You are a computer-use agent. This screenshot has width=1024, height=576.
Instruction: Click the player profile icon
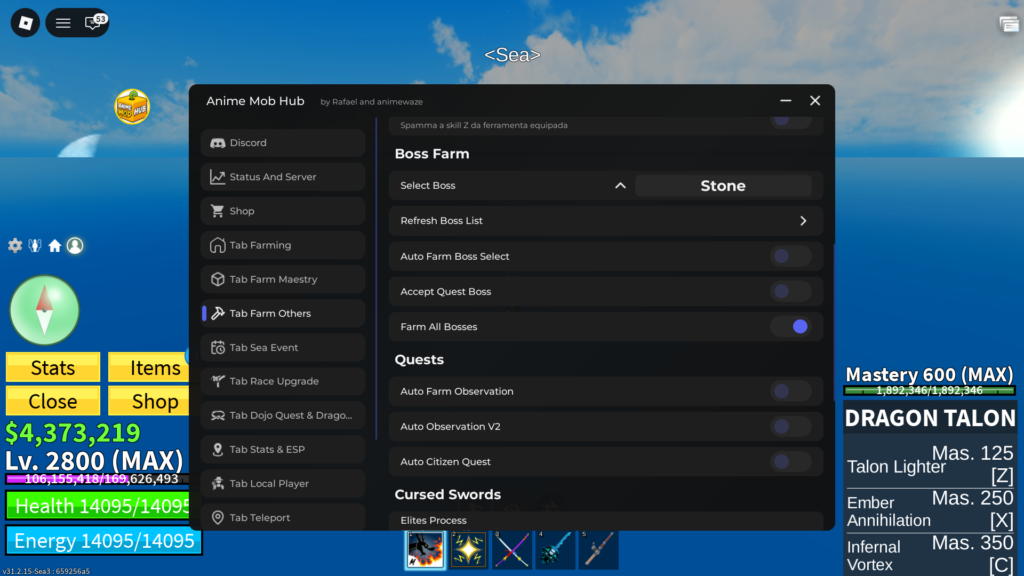click(x=75, y=246)
